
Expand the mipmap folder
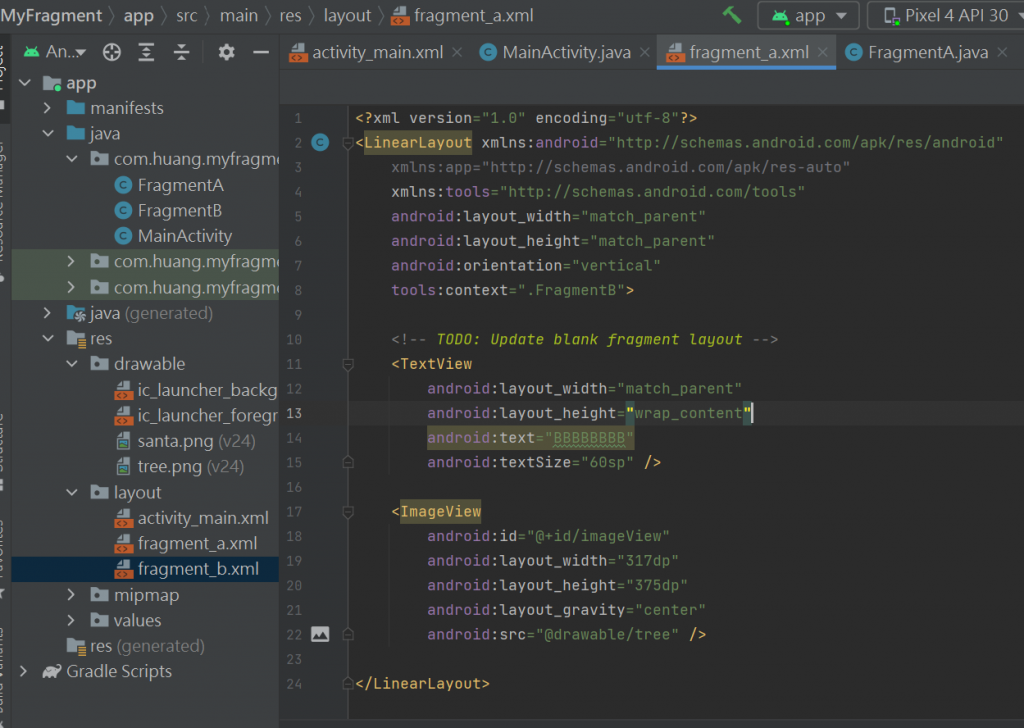tap(71, 594)
